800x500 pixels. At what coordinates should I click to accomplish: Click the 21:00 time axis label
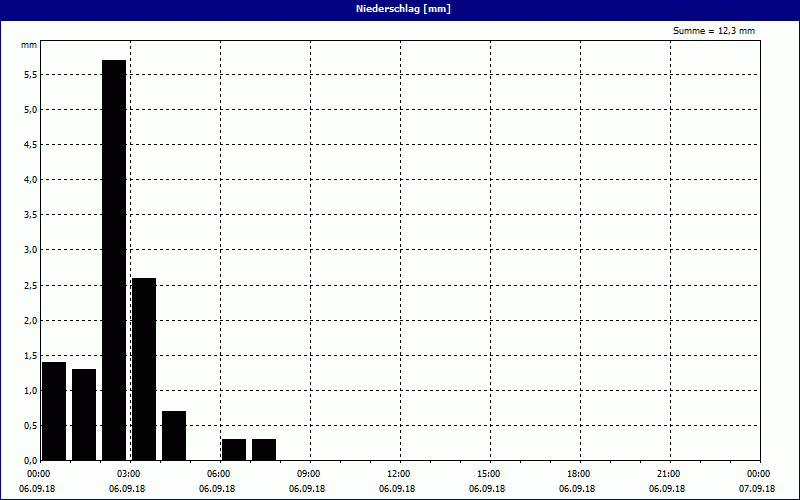click(668, 473)
